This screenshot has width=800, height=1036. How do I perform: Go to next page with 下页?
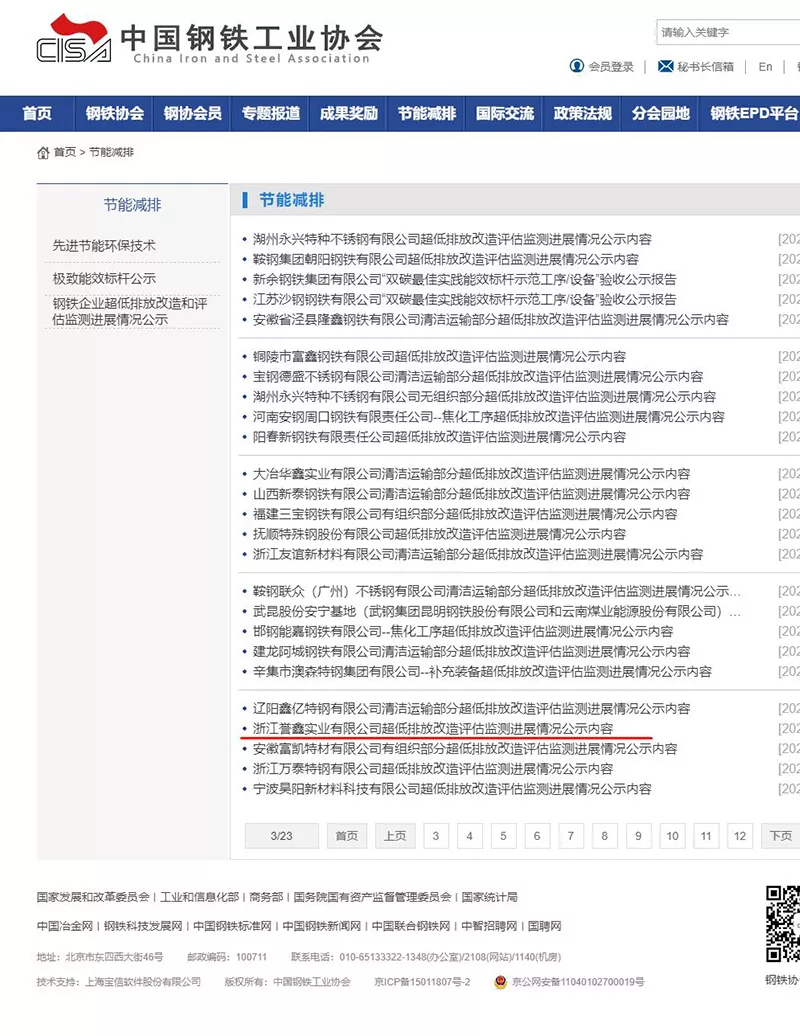pos(780,836)
